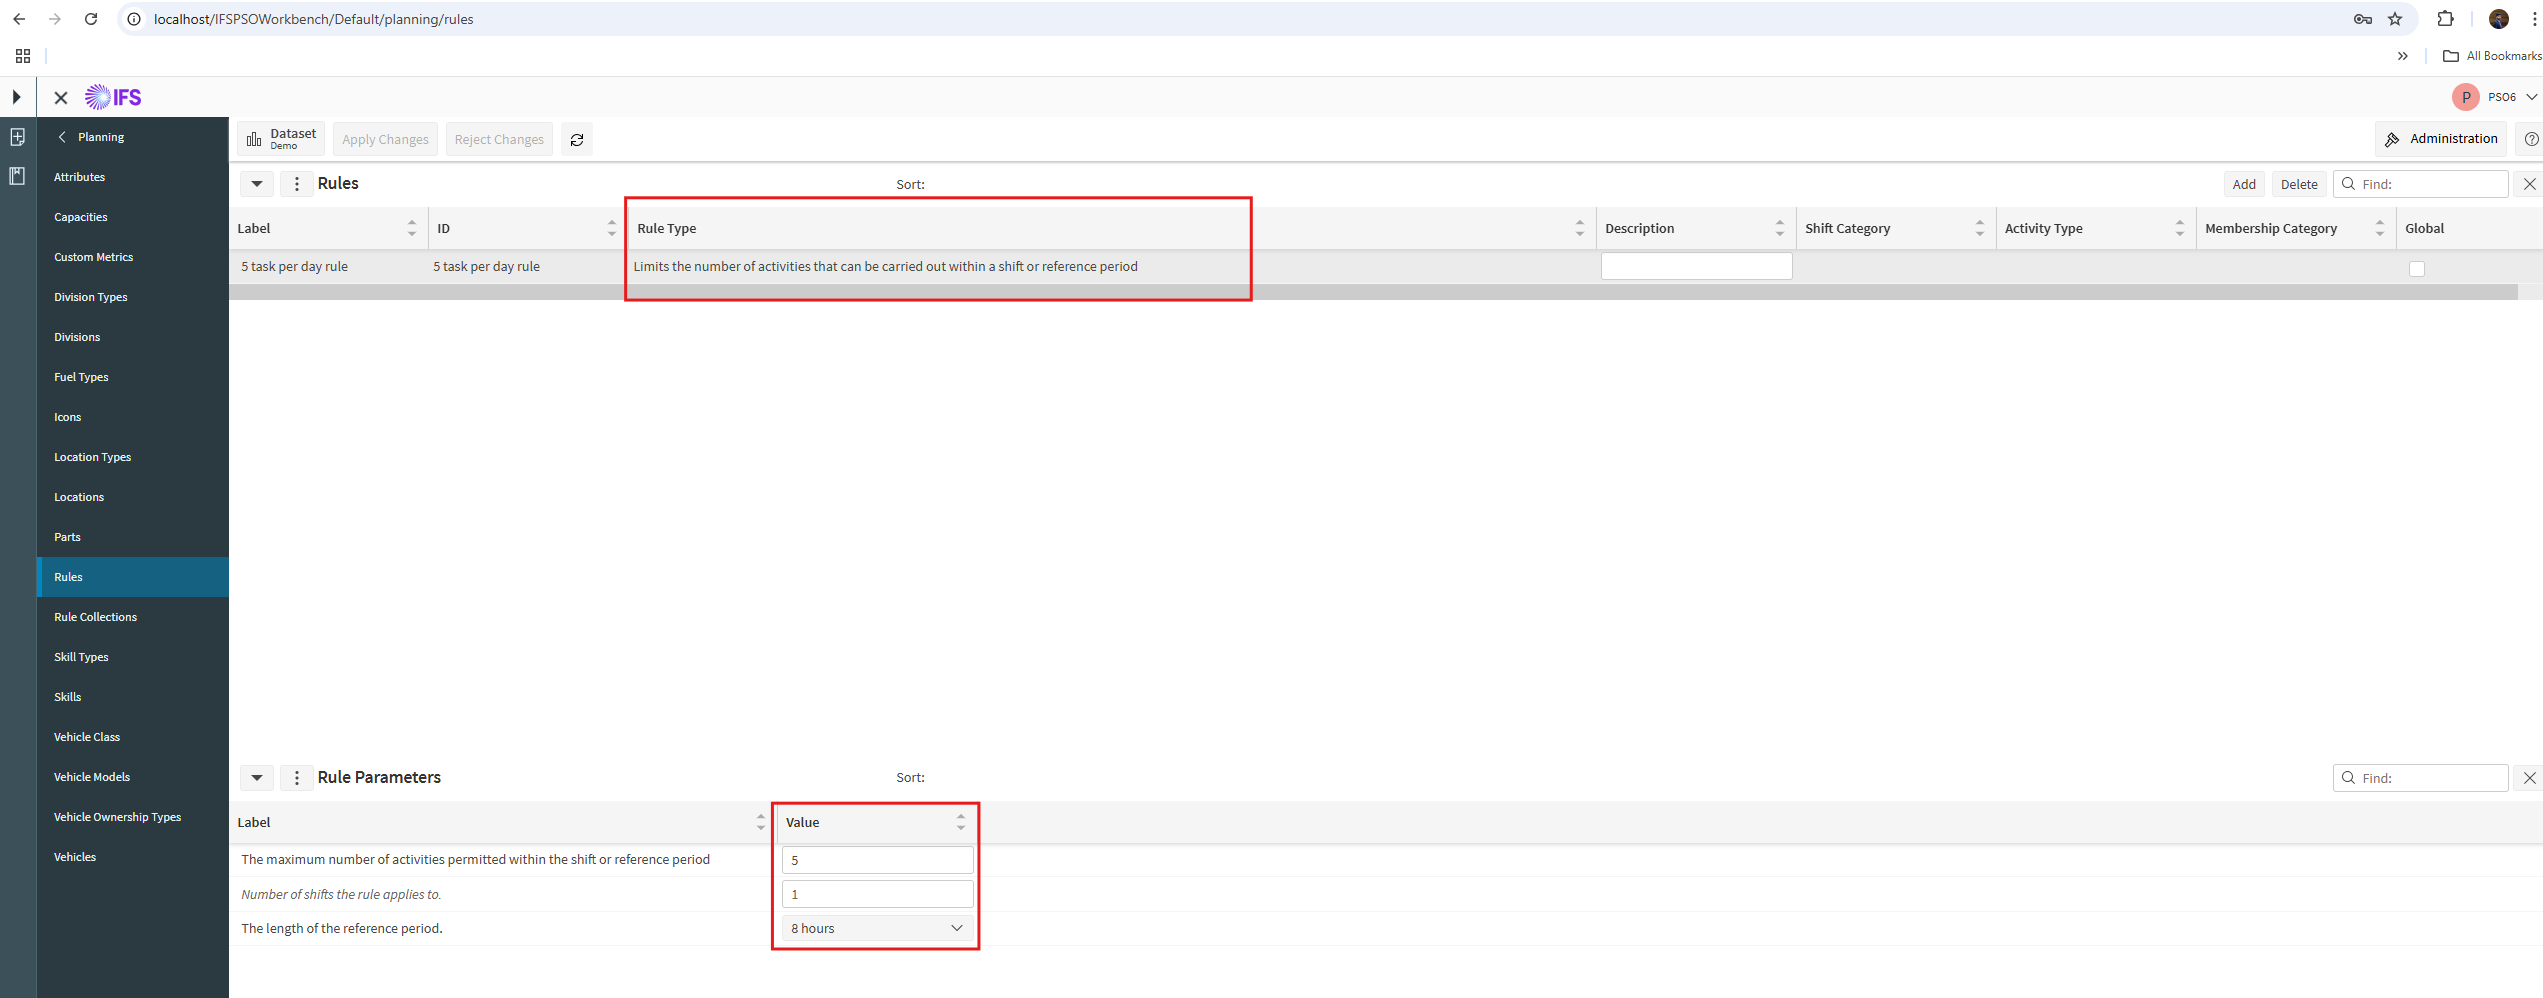This screenshot has height=998, width=2543.
Task: Clear the Rule Parameters Find with X
Action: [x=2529, y=778]
